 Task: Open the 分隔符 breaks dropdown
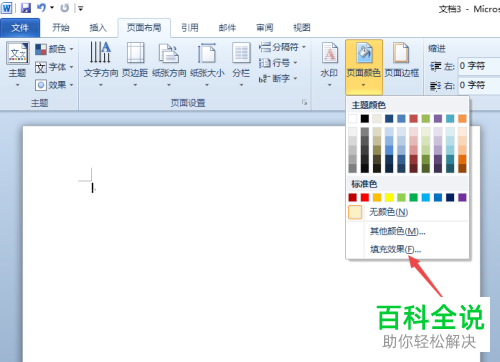[283, 47]
